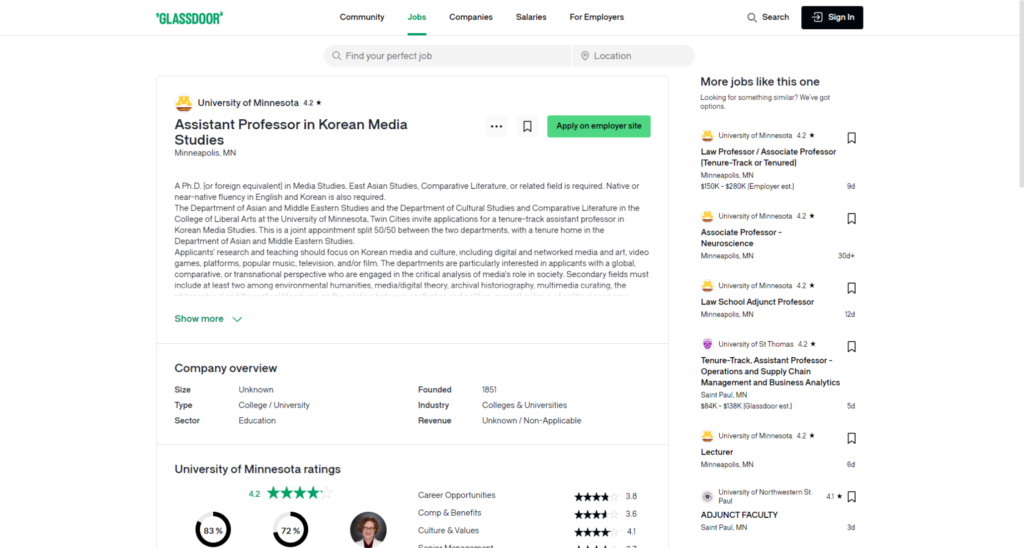
Task: Click the Find your perfect job field
Action: coord(447,56)
